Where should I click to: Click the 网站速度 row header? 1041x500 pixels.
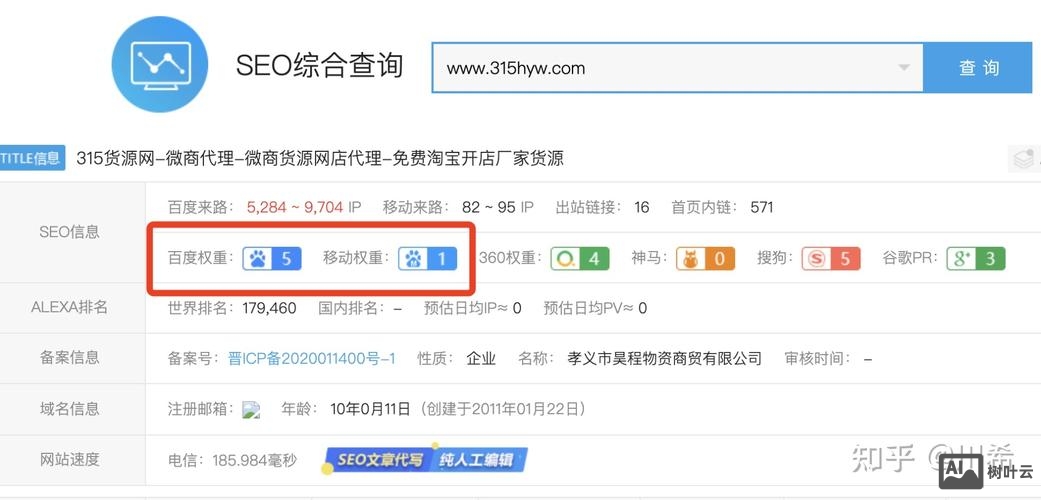(x=70, y=459)
